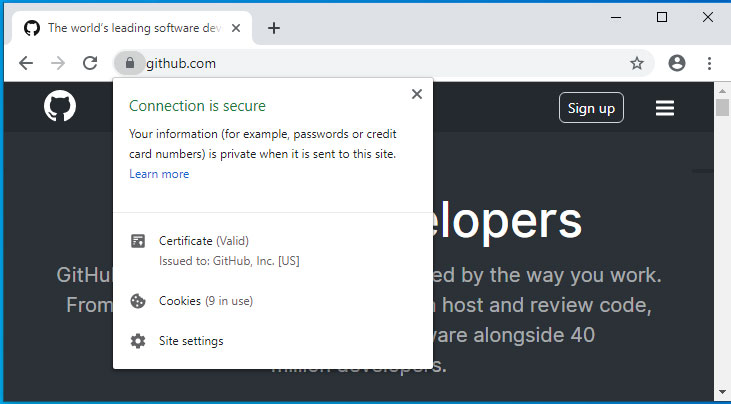Open the Learn more link
Screen dimensions: 731x404
pyautogui.click(x=159, y=174)
